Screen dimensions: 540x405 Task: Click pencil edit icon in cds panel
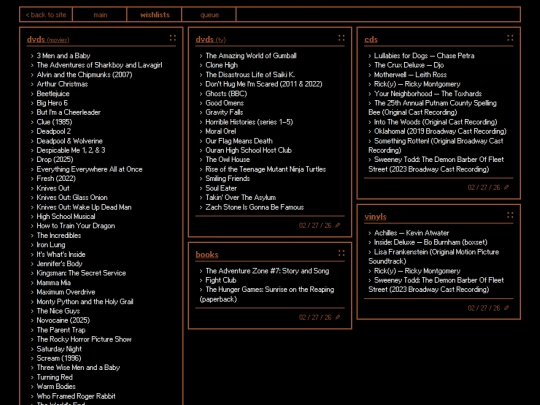click(x=506, y=187)
